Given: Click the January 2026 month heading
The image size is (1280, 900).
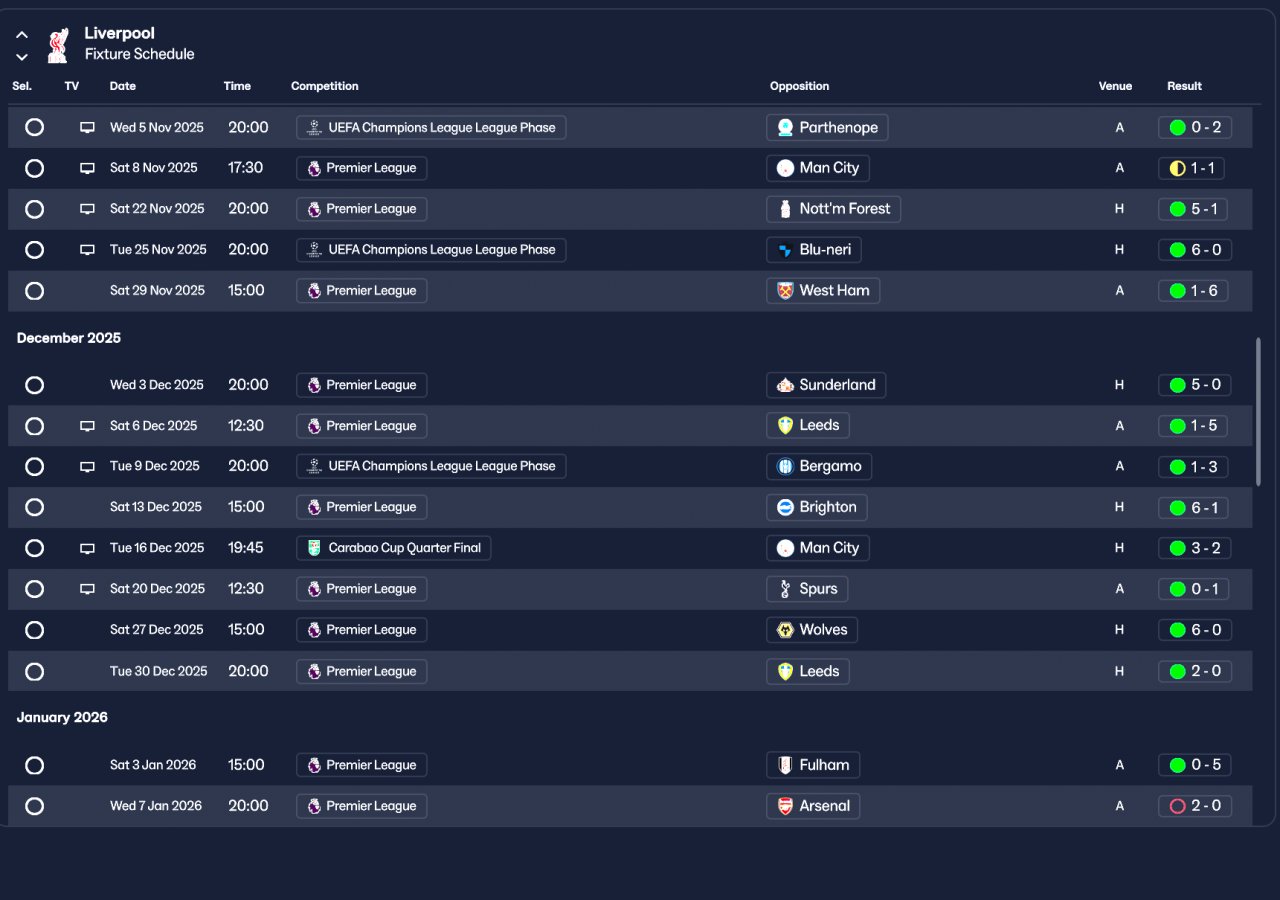Looking at the screenshot, I should click(x=62, y=718).
